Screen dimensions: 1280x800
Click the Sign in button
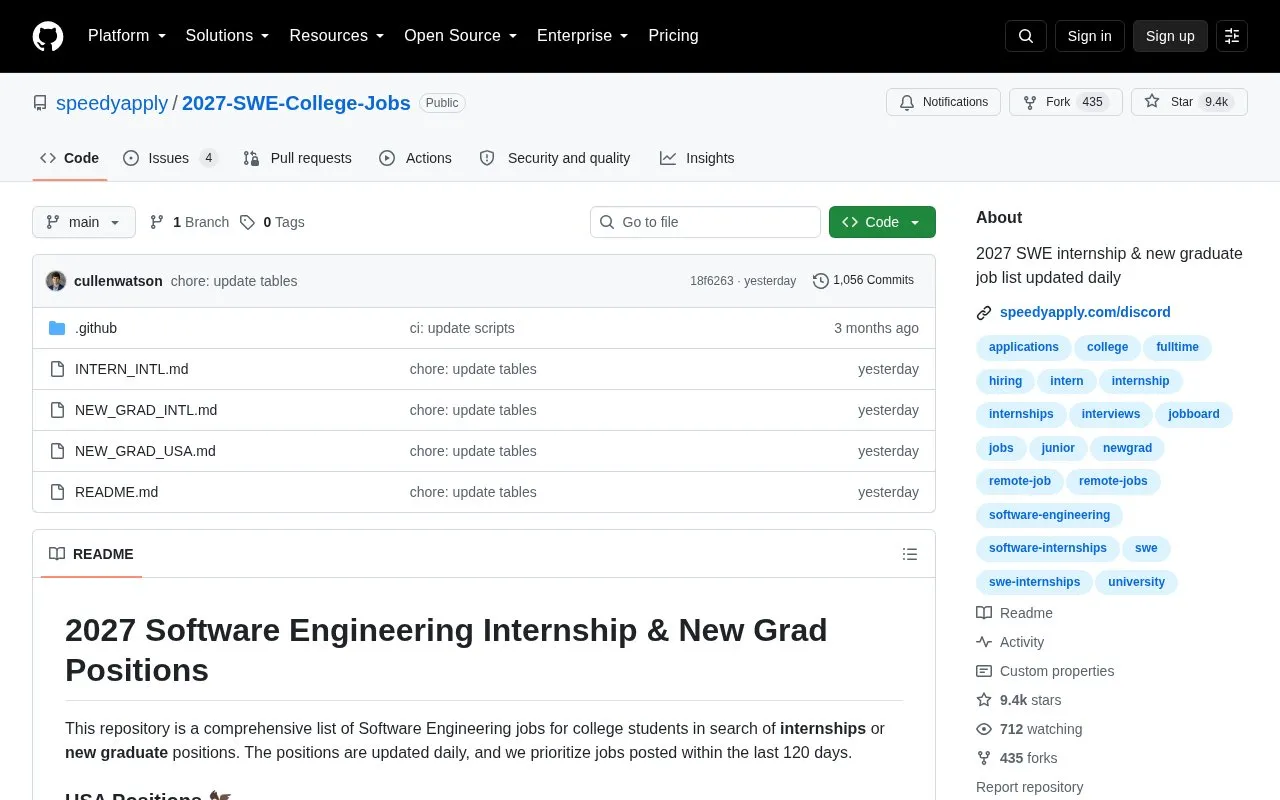tap(1089, 36)
